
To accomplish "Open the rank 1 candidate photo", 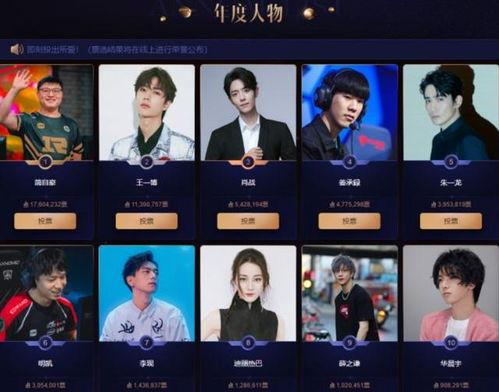I will [x=46, y=112].
